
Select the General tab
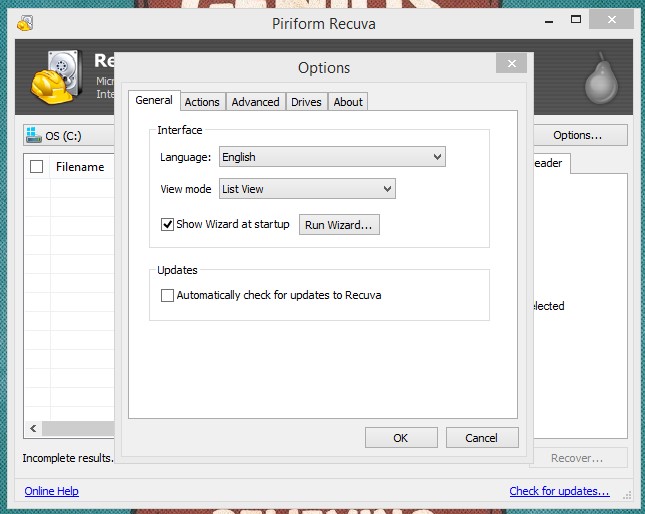point(154,100)
